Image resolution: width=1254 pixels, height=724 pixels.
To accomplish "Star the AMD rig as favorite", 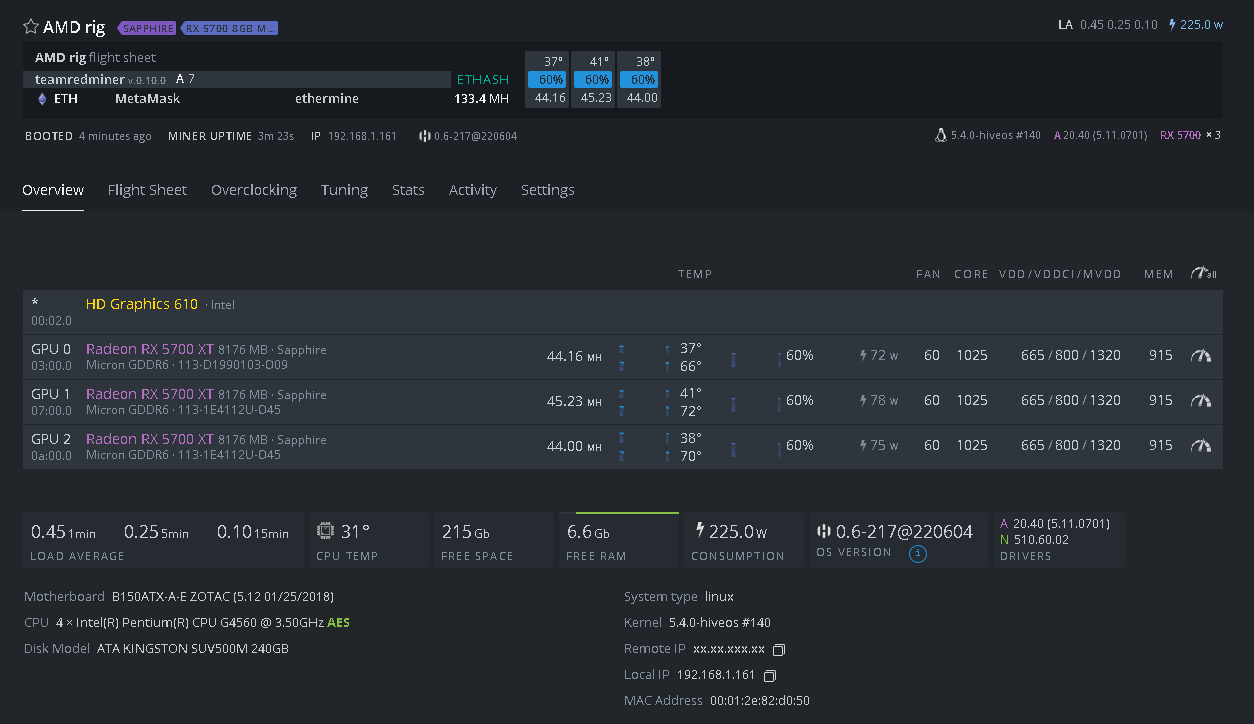I will click(31, 27).
